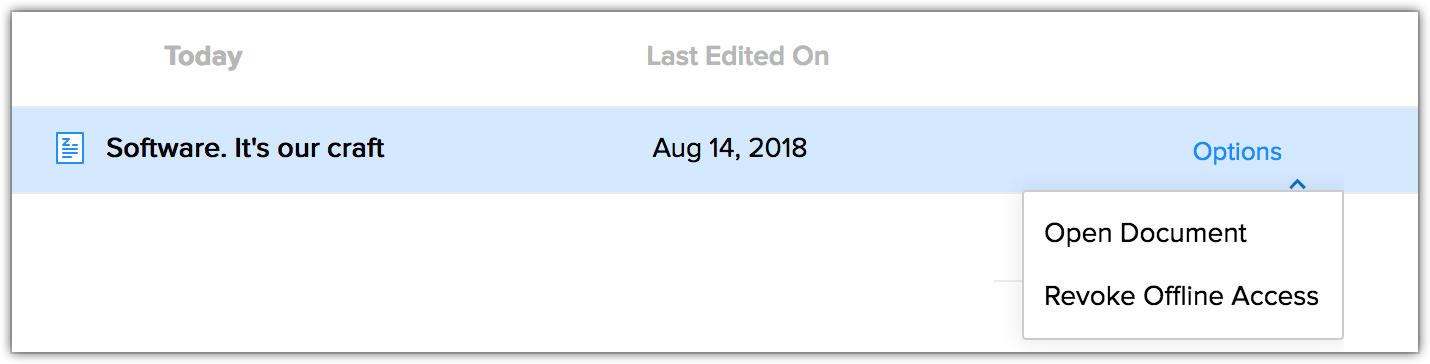1430x364 pixels.
Task: Click the Last Edited On column header
Action: pyautogui.click(x=738, y=56)
